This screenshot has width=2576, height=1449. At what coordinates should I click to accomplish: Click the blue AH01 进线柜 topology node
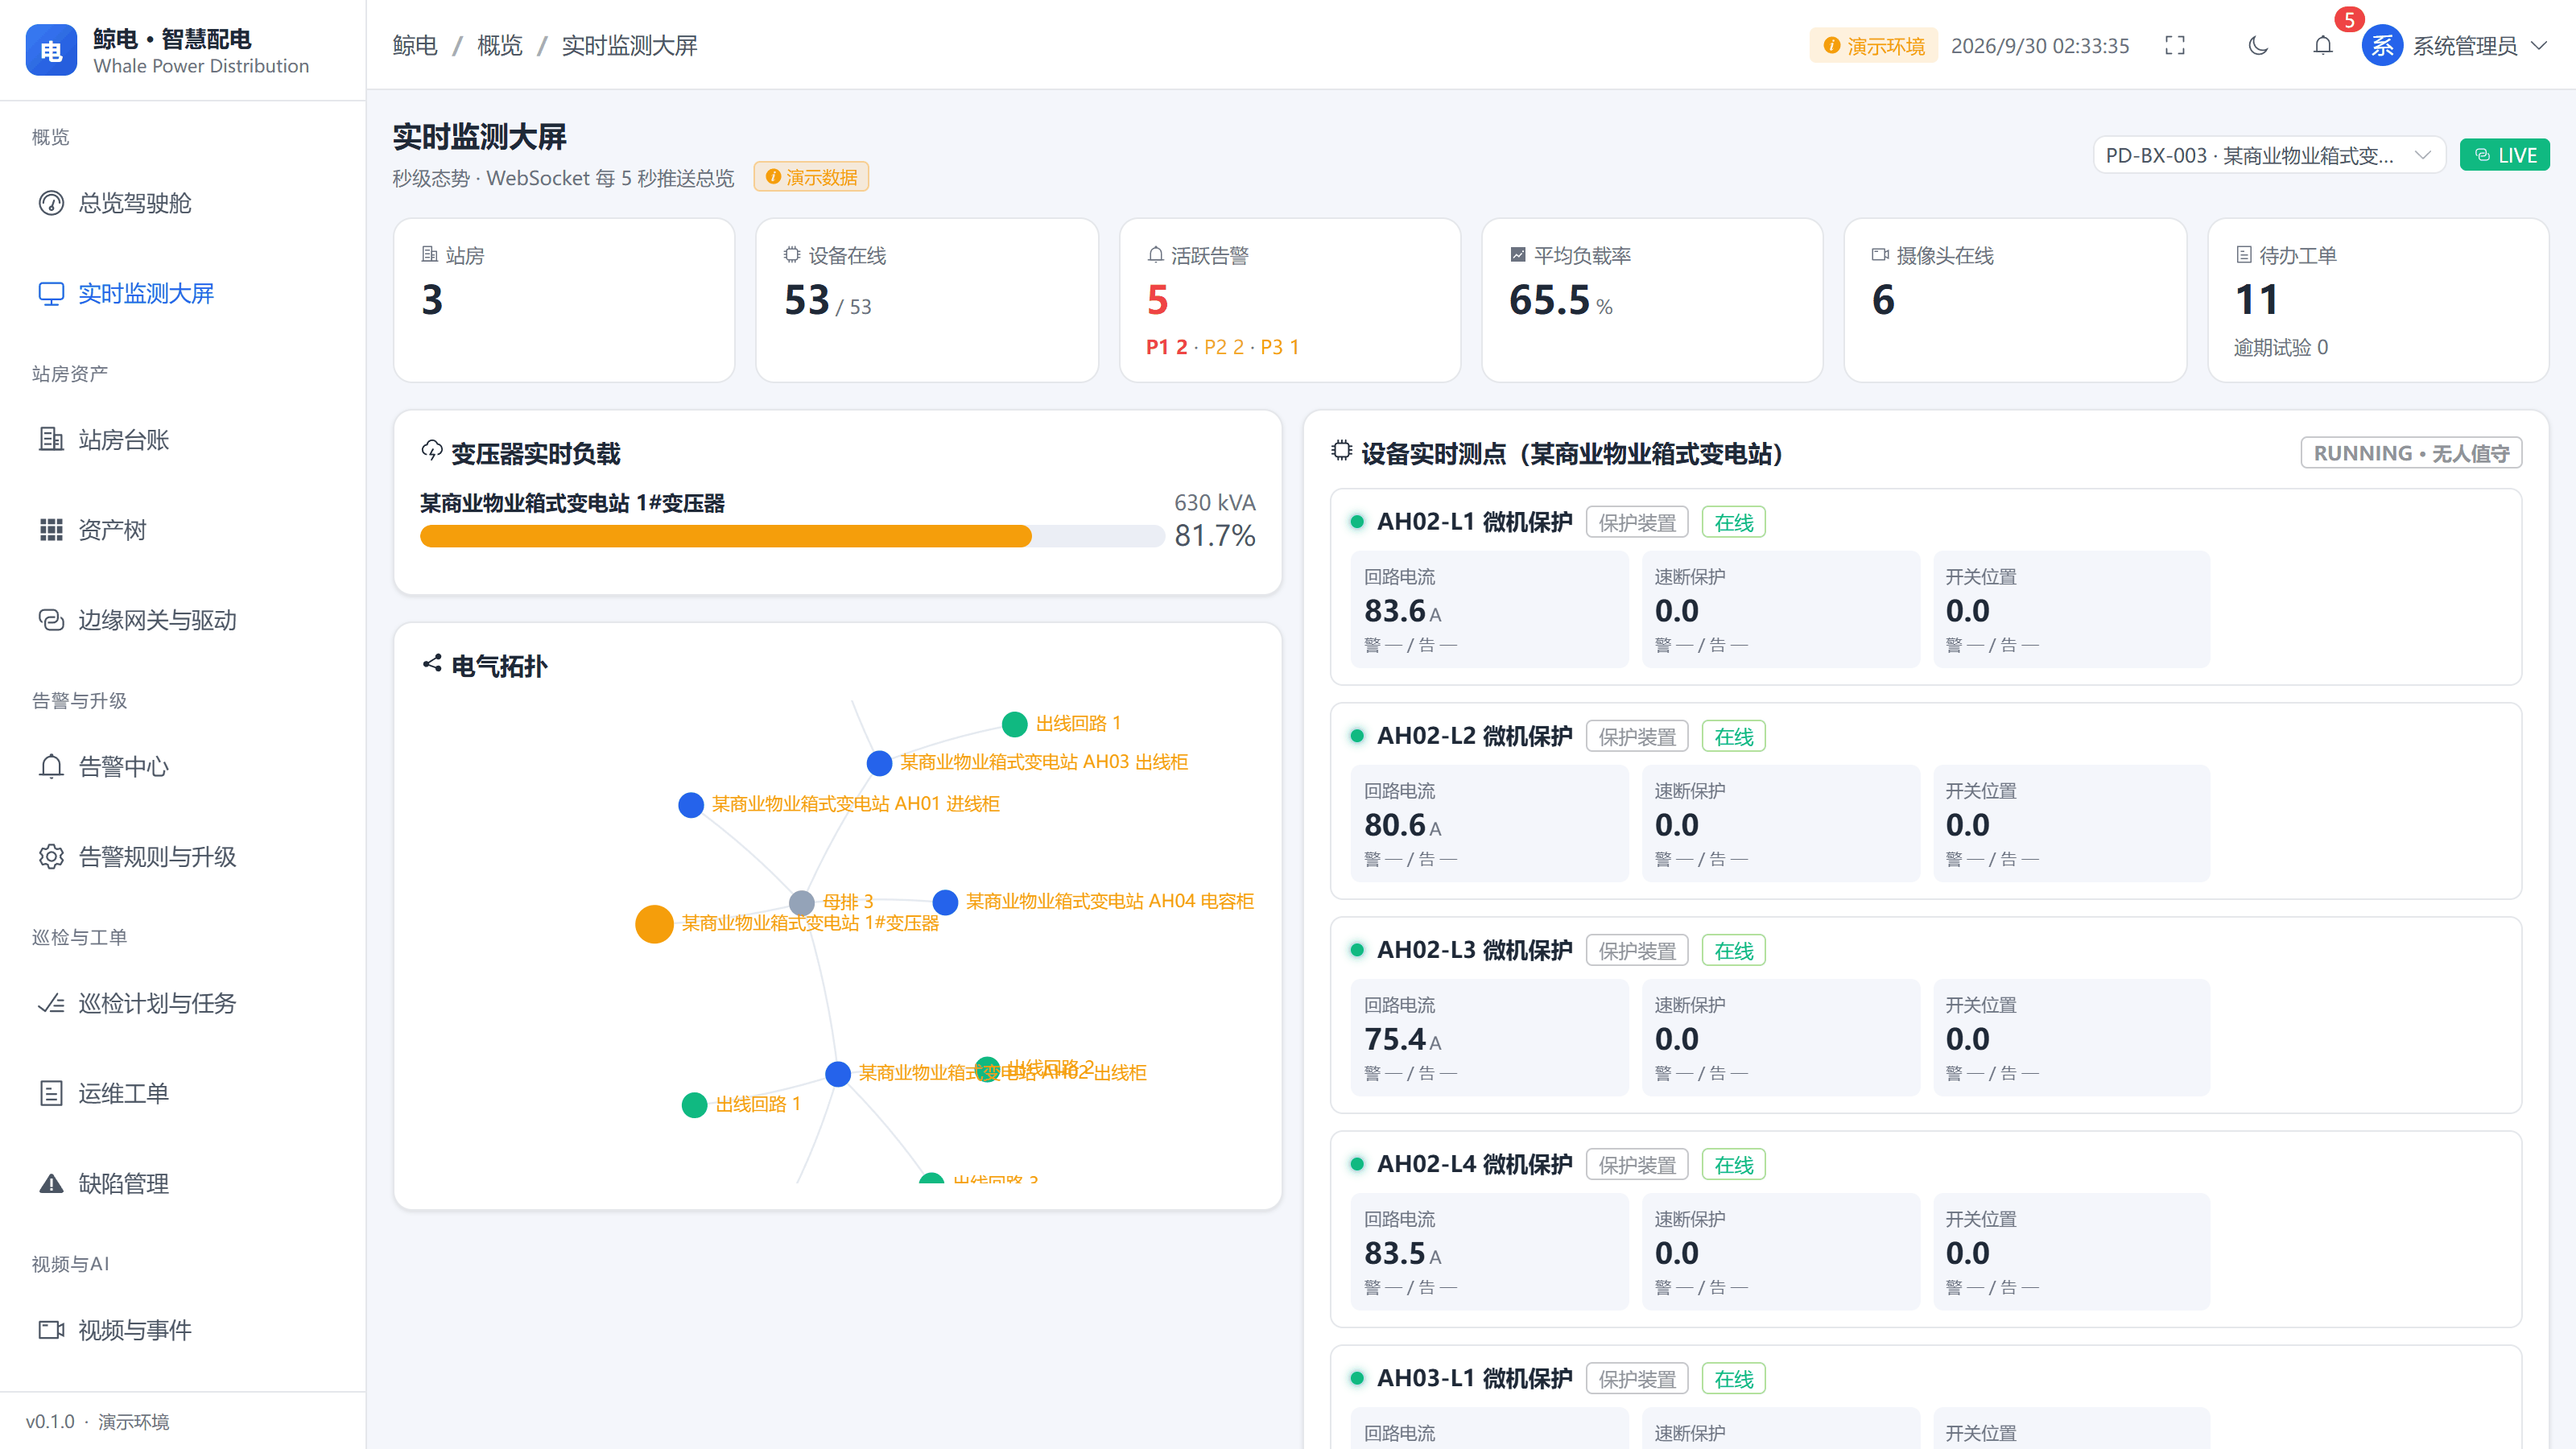691,804
